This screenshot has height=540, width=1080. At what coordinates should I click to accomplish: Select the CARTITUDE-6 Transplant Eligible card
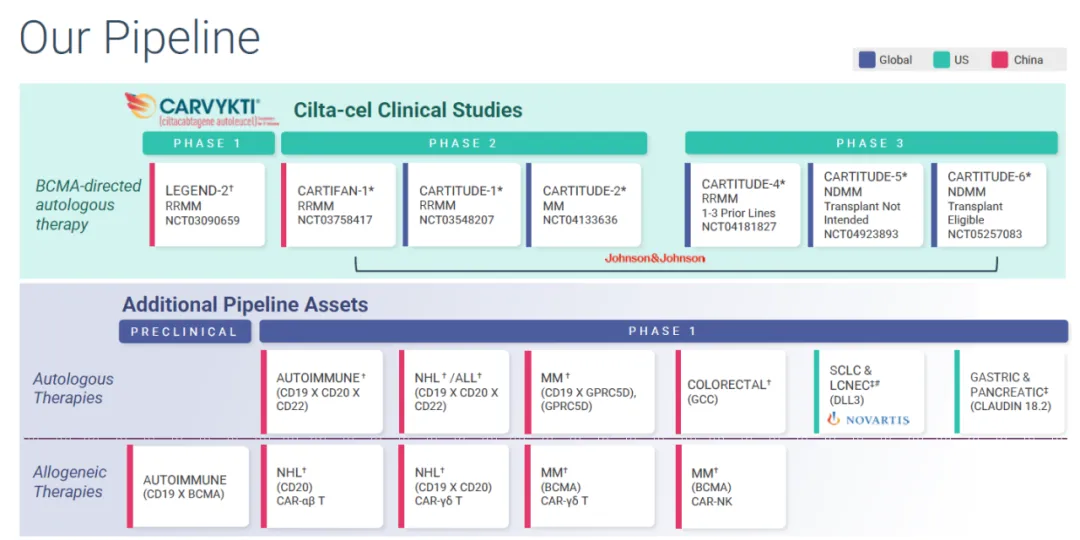(x=989, y=205)
